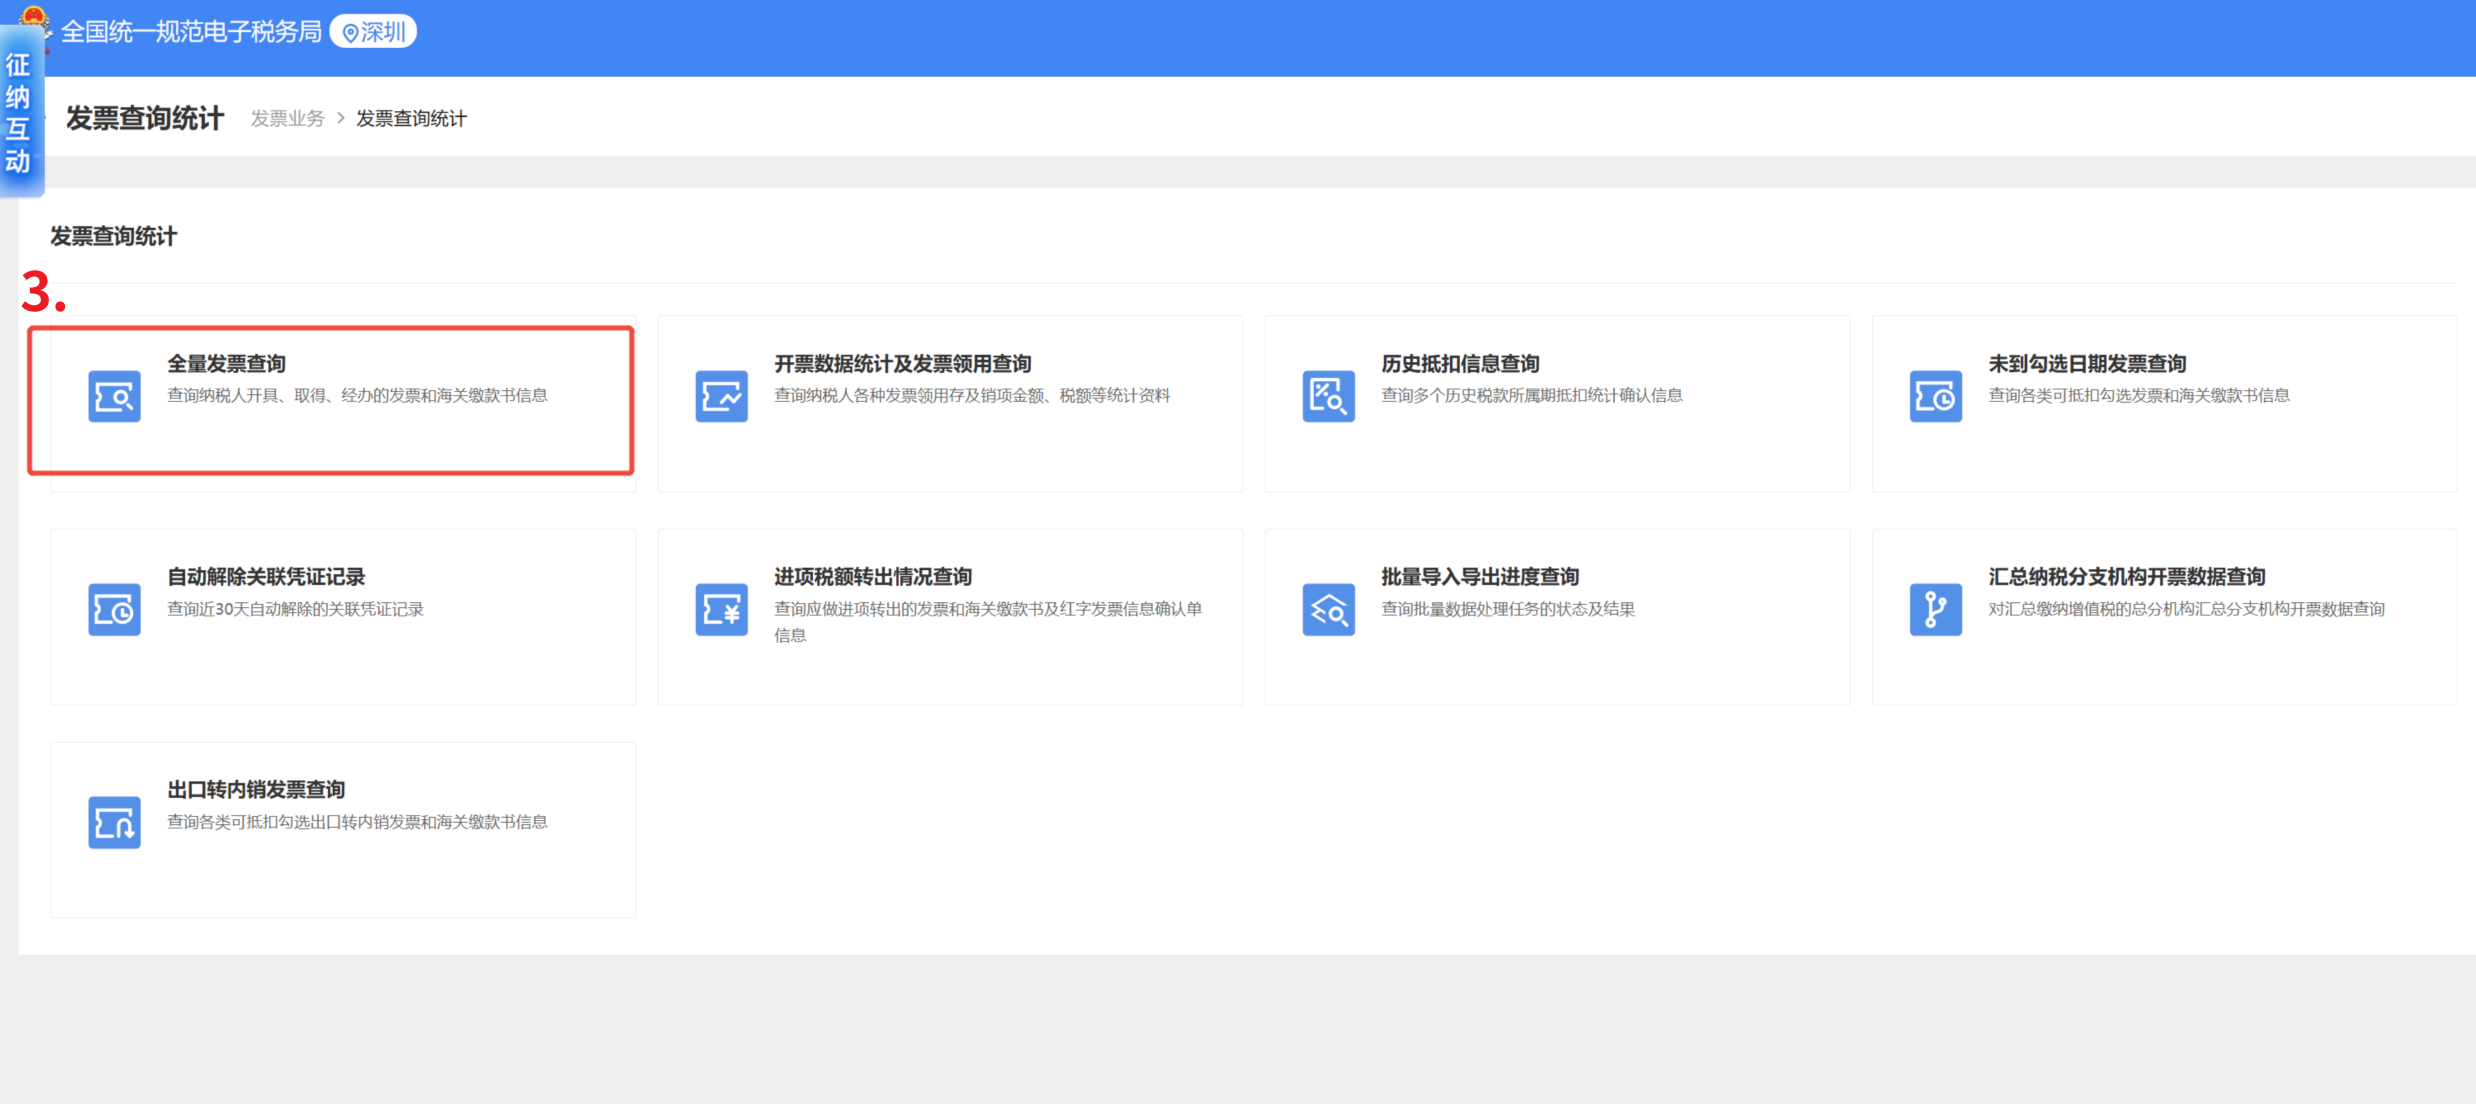Open the 征纳互动 side tab

18,112
